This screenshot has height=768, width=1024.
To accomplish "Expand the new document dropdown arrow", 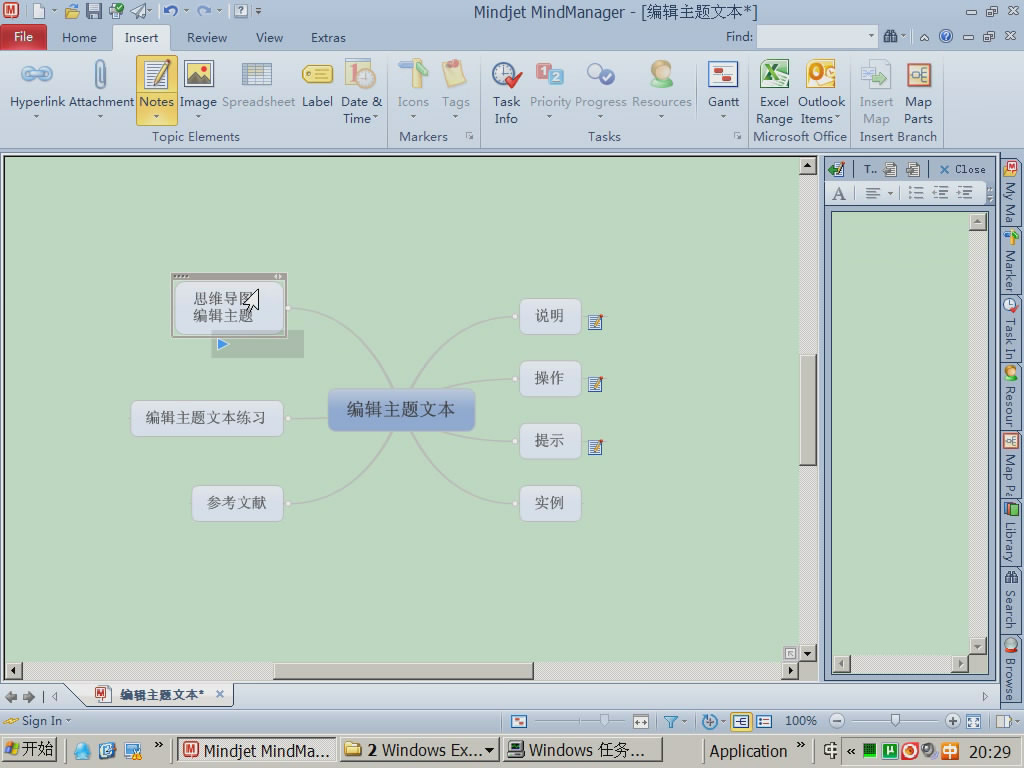I will tap(54, 11).
